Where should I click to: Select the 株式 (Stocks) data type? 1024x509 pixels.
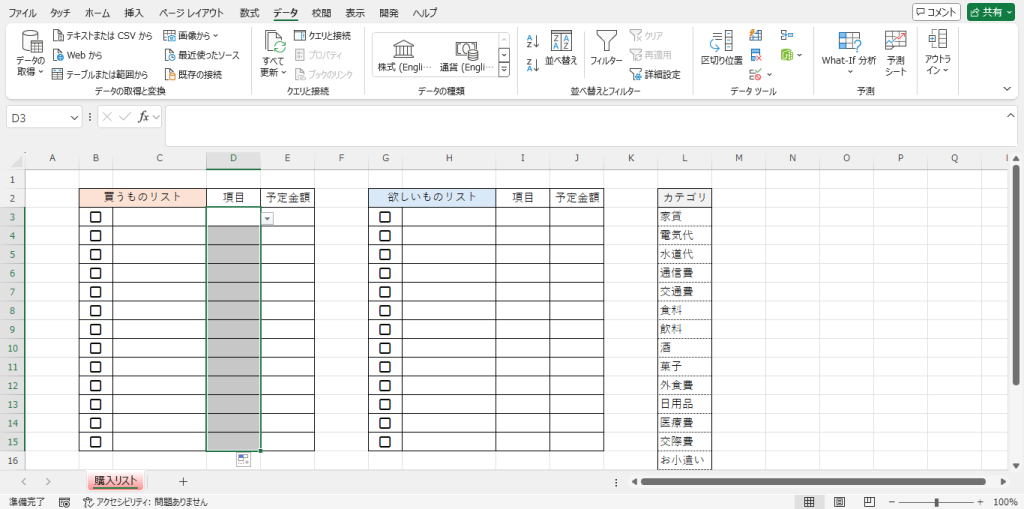(403, 55)
